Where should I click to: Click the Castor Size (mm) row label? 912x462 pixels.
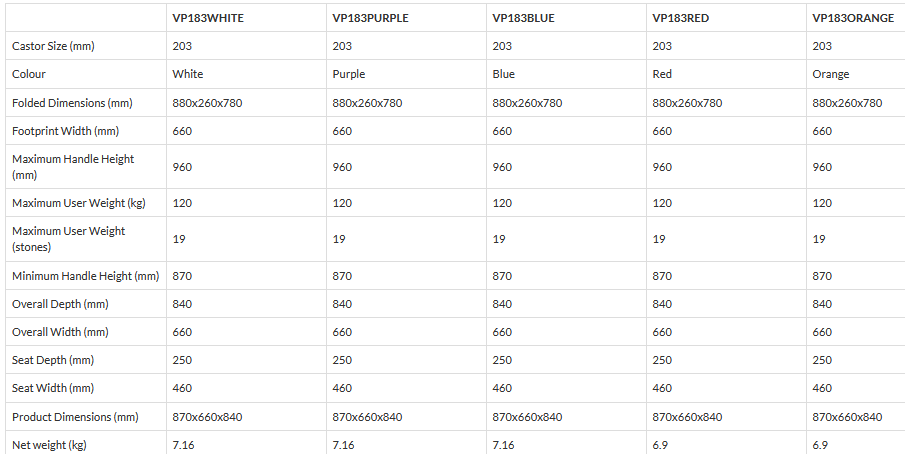coord(54,46)
